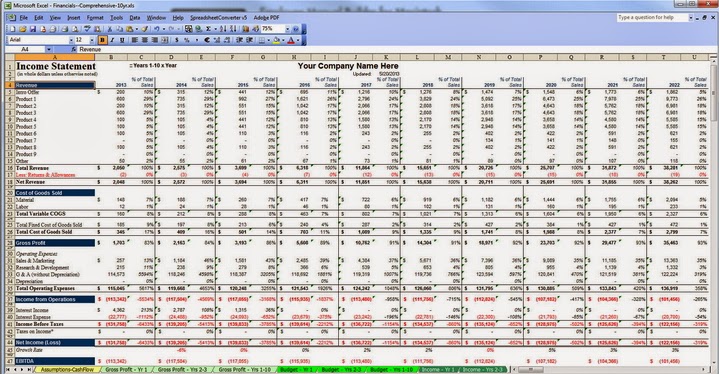719x374 pixels.
Task: Toggle Center alignment
Action: pyautogui.click(x=144, y=40)
